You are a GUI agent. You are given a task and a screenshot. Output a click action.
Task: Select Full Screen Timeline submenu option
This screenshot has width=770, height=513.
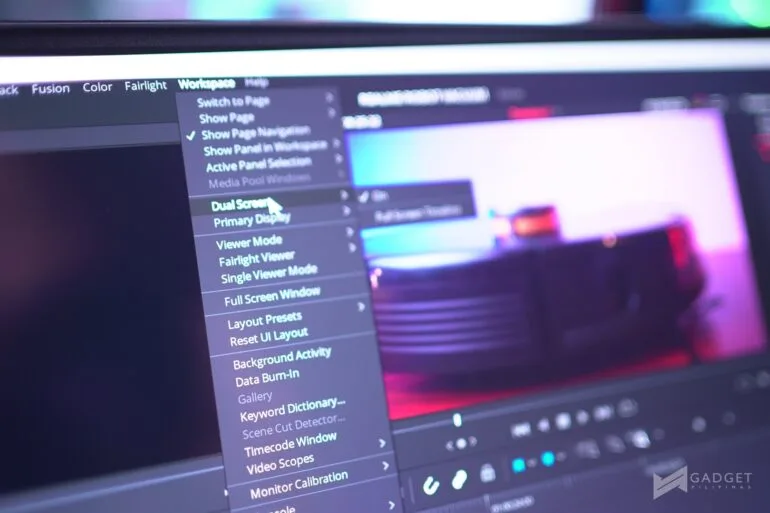coord(418,214)
